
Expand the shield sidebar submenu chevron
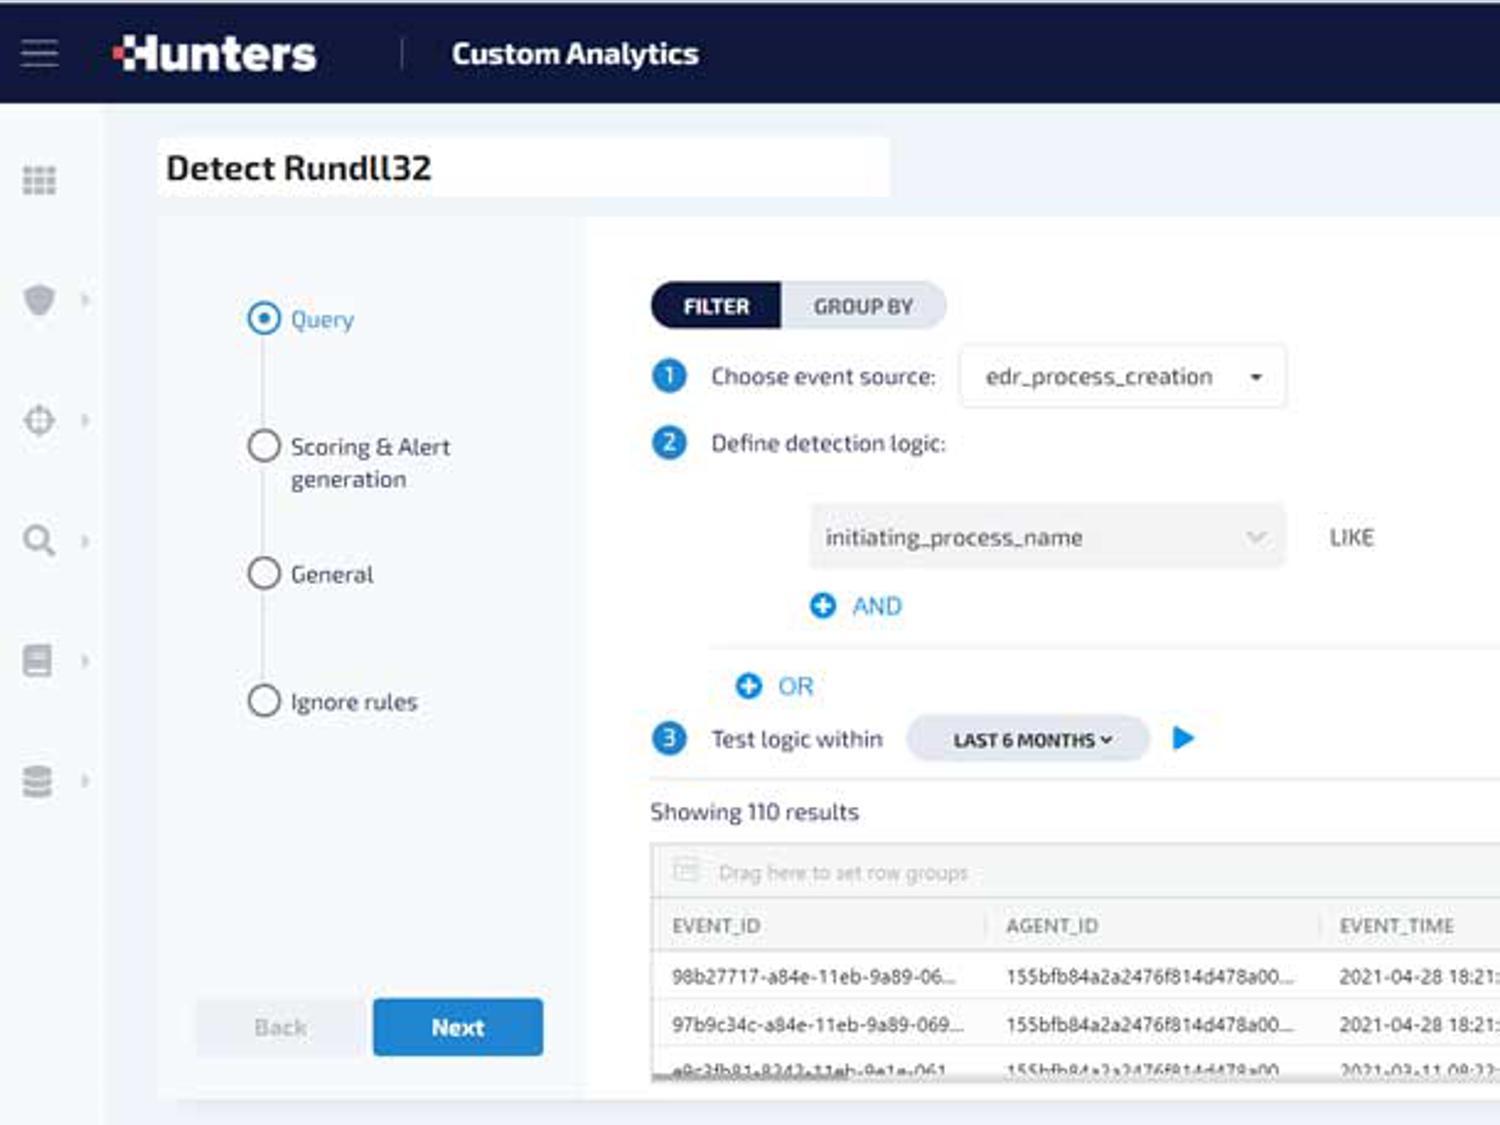click(85, 299)
